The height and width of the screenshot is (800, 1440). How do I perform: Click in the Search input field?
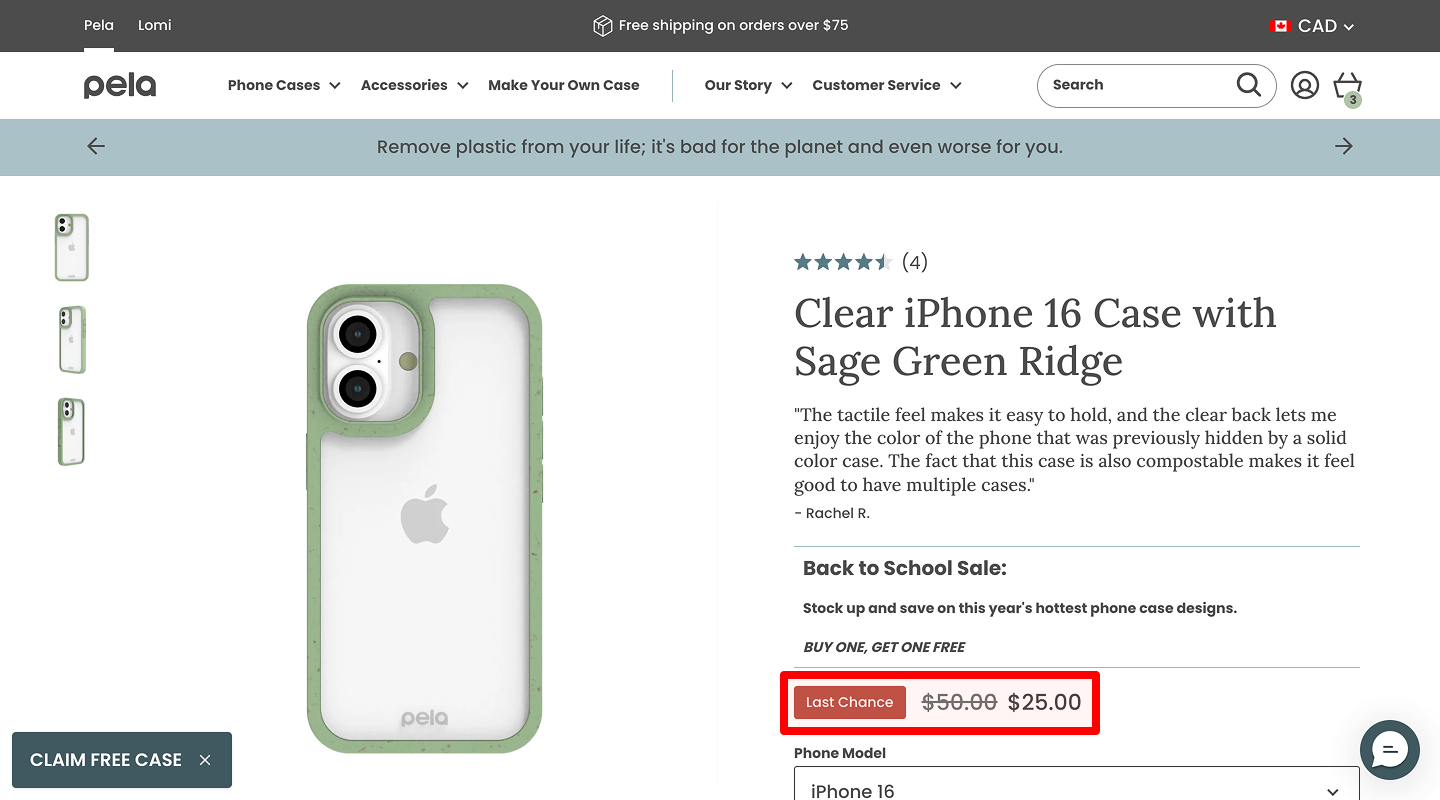coord(1135,85)
